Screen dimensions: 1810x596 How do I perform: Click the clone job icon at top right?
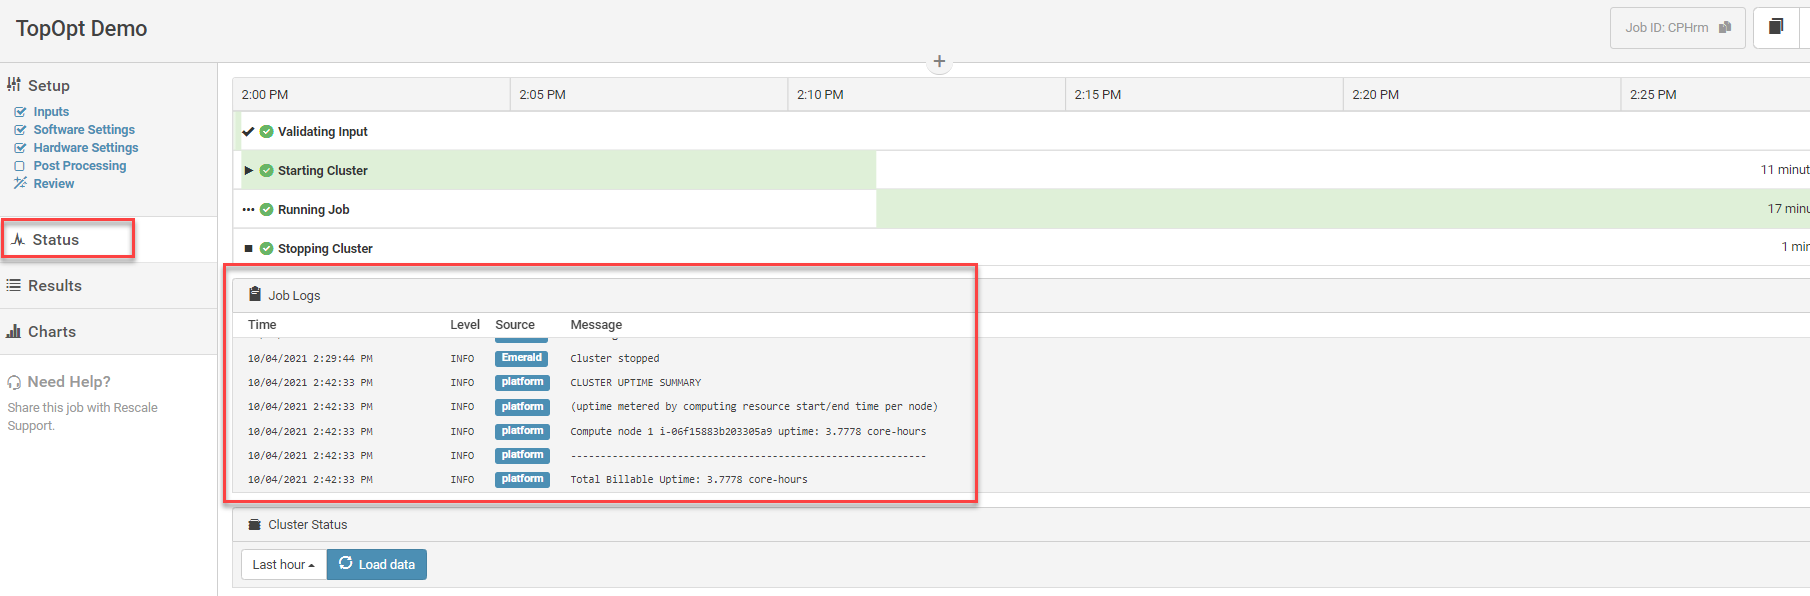(x=1776, y=27)
